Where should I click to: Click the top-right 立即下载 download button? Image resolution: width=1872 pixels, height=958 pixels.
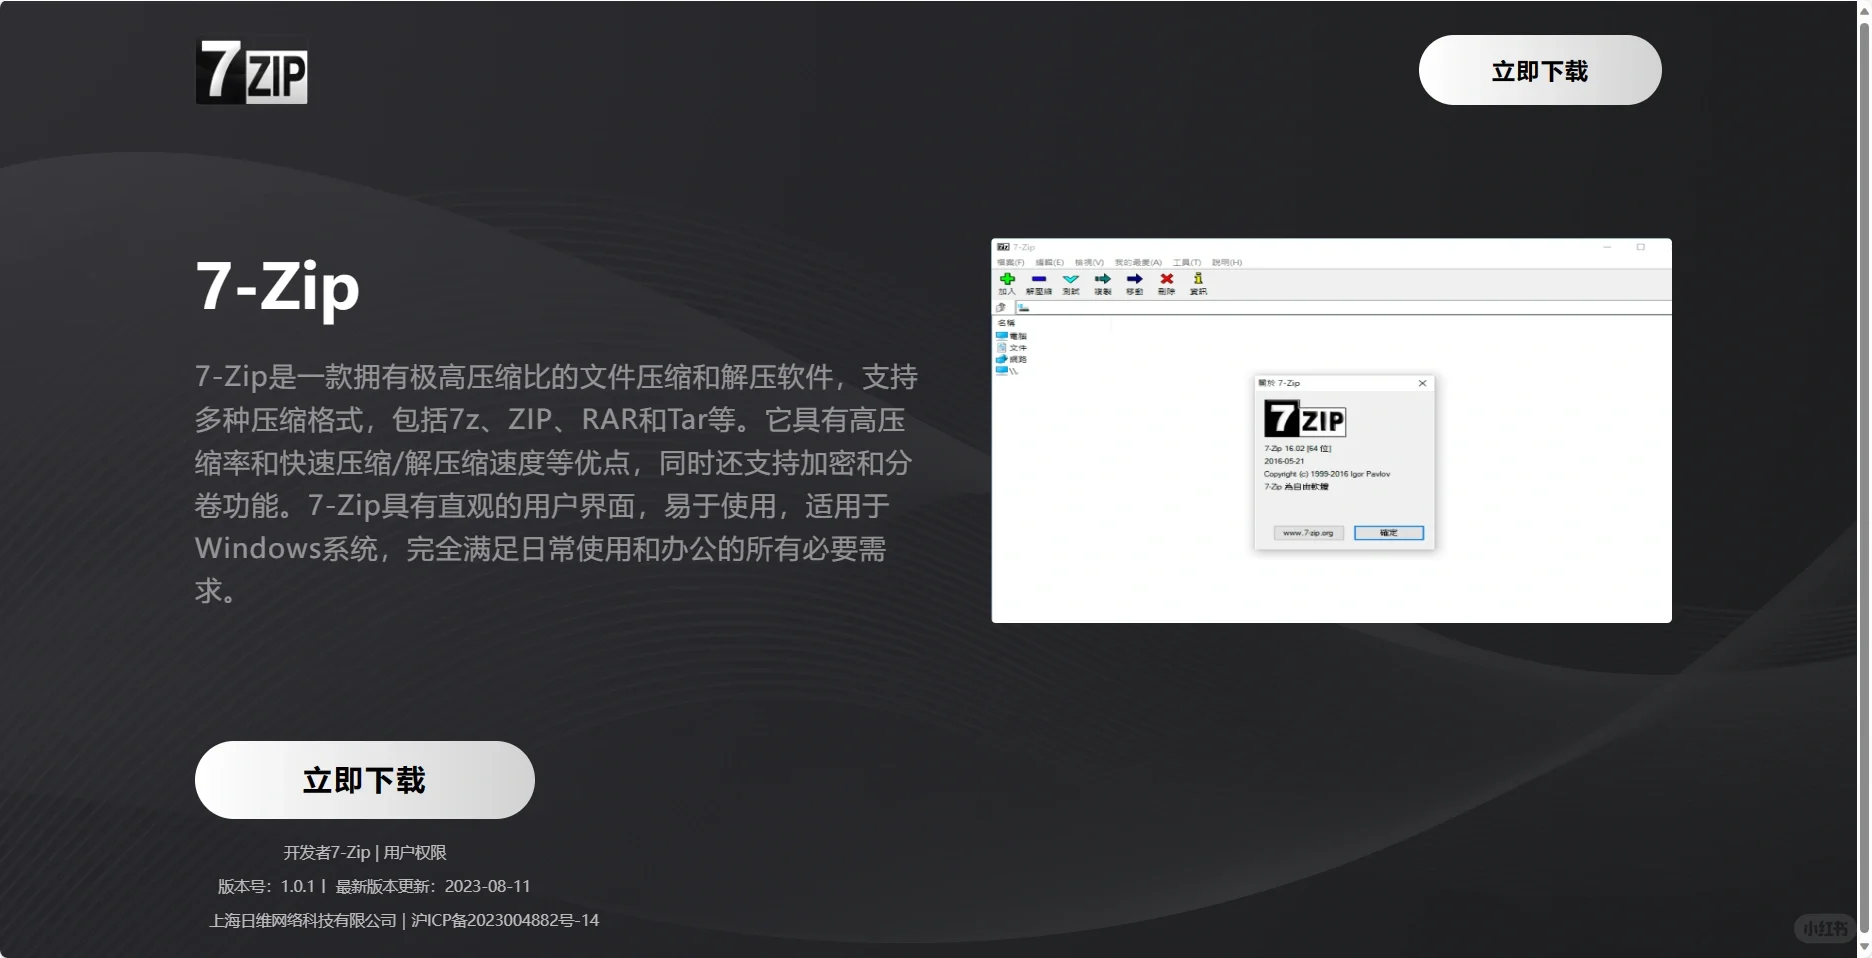(1540, 70)
